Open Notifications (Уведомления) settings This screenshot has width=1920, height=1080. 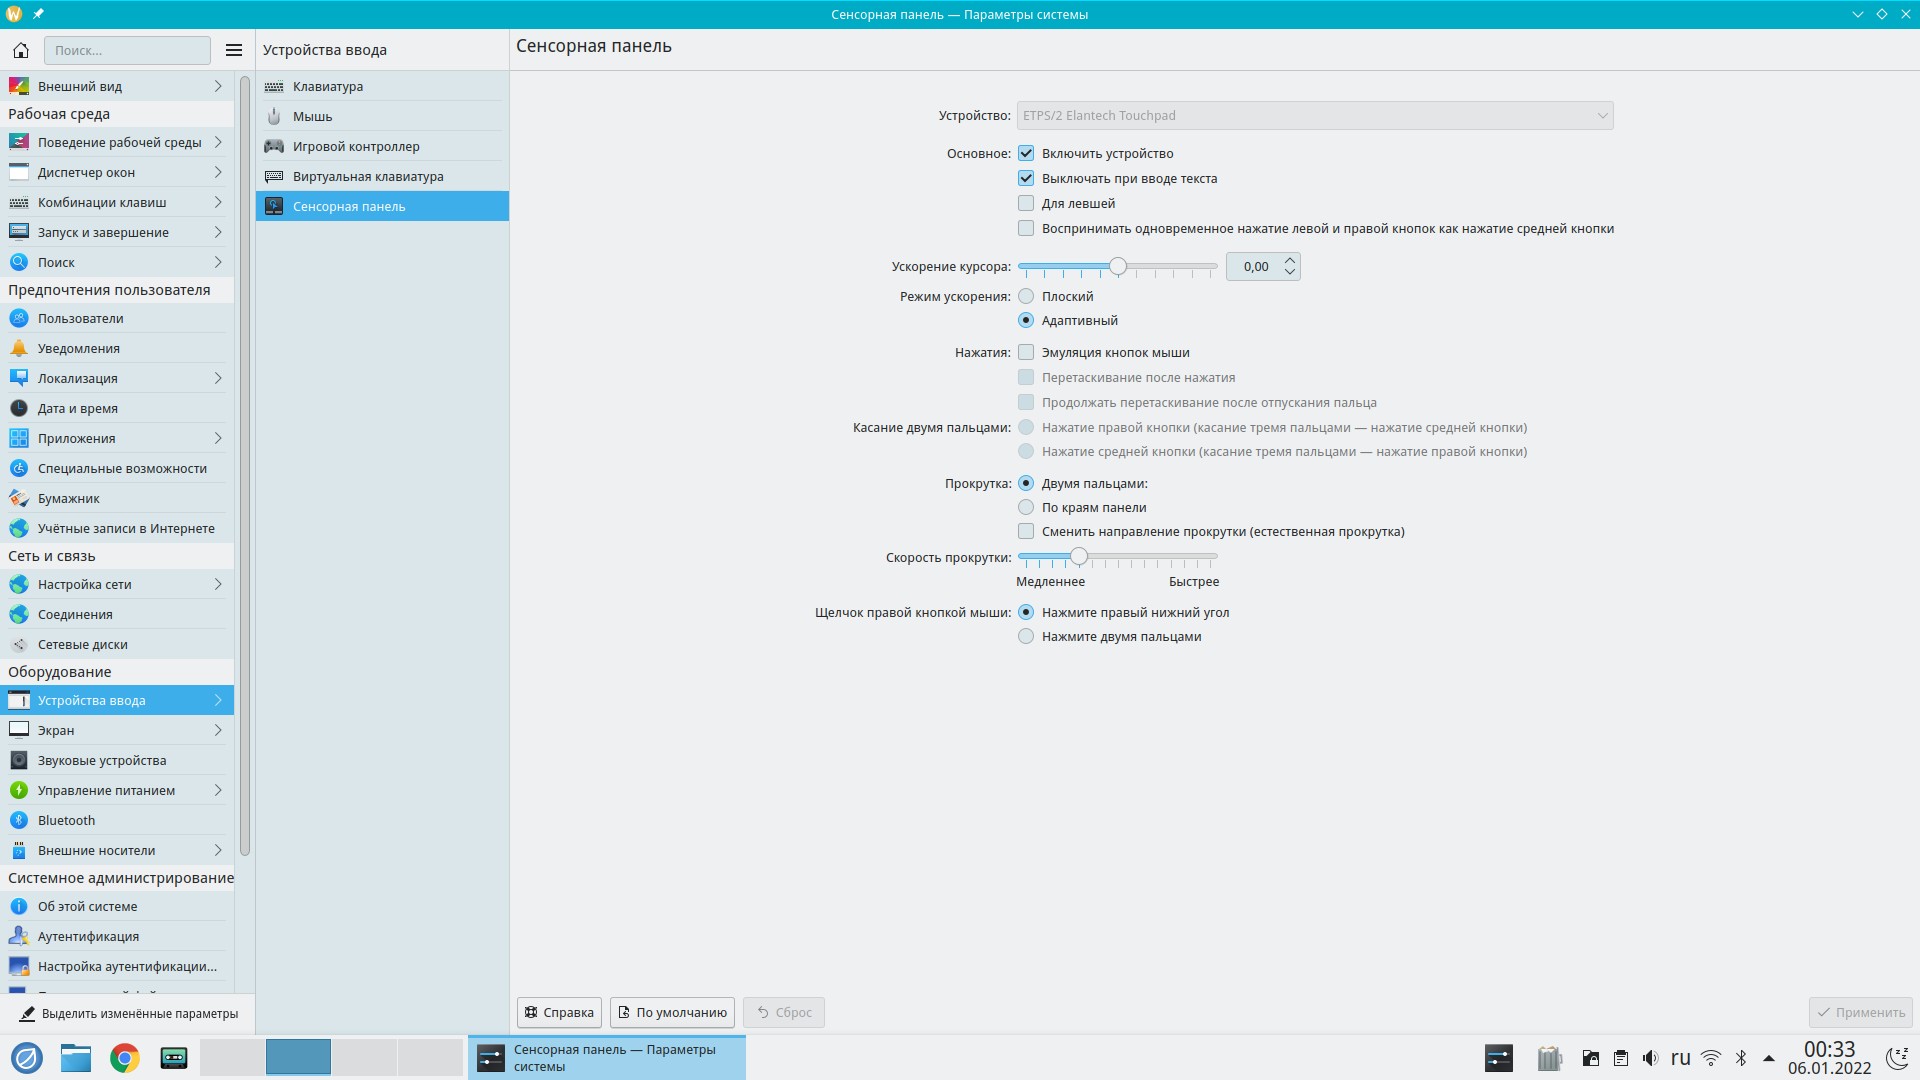point(78,348)
